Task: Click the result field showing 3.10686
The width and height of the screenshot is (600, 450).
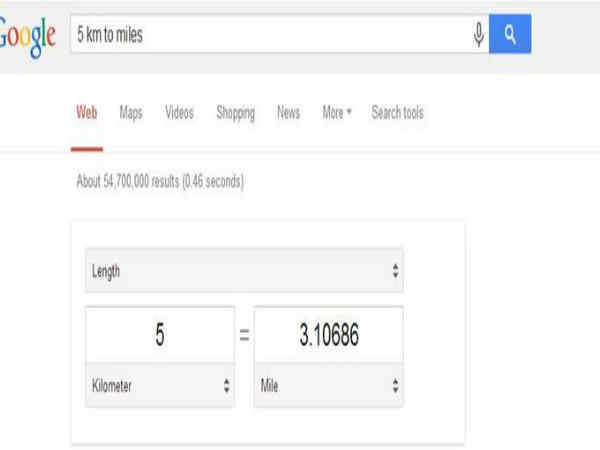Action: pyautogui.click(x=329, y=335)
